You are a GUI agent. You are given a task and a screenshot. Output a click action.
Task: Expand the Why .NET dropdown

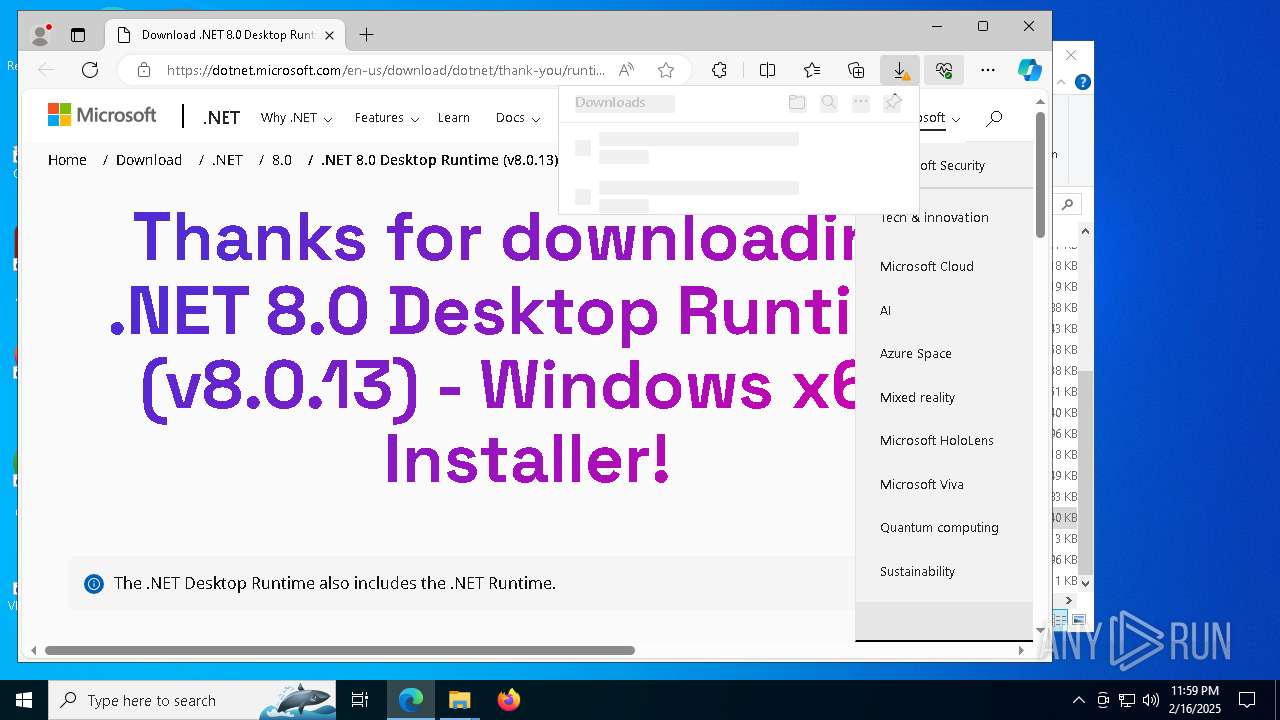[296, 118]
